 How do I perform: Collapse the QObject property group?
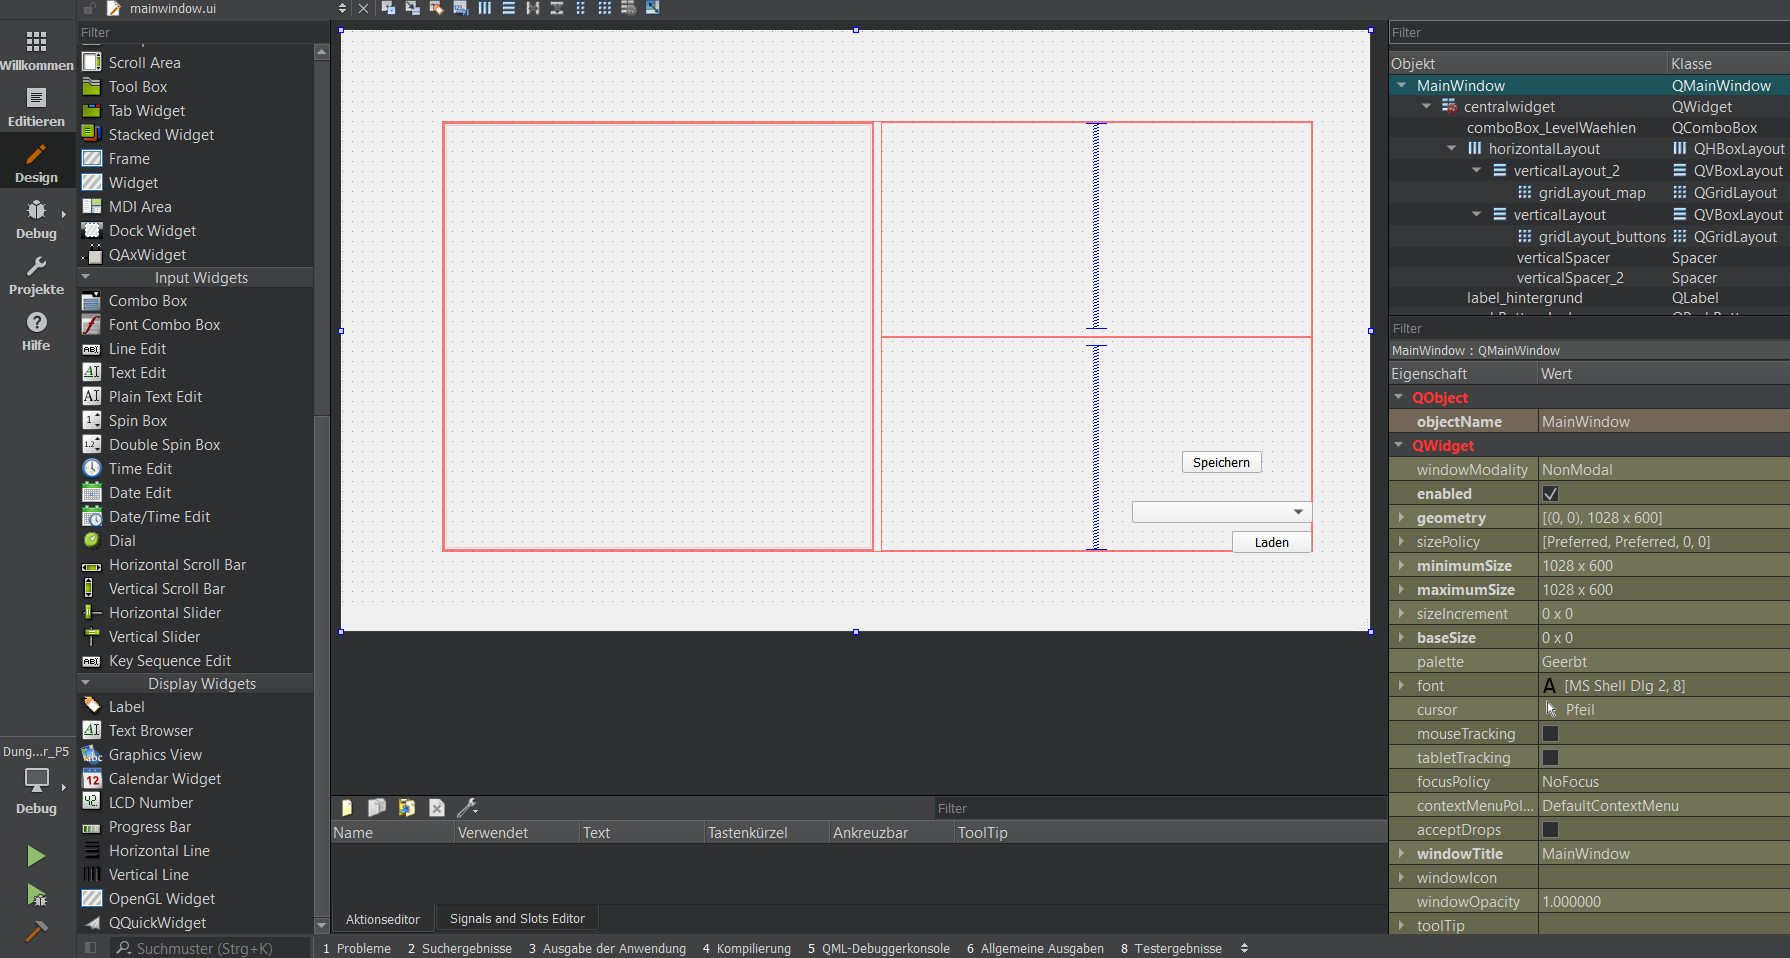pyautogui.click(x=1399, y=398)
